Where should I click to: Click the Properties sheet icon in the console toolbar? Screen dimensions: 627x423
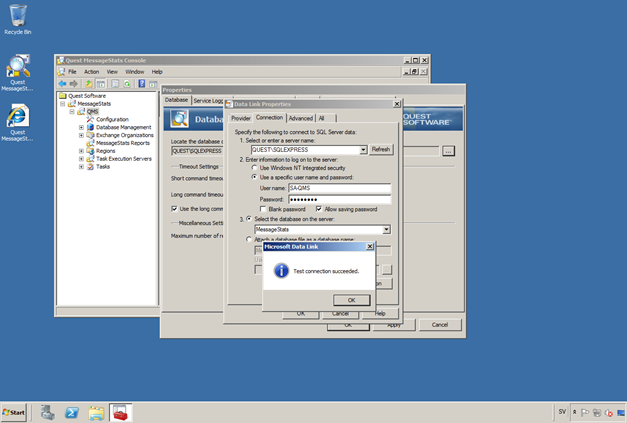click(x=115, y=84)
